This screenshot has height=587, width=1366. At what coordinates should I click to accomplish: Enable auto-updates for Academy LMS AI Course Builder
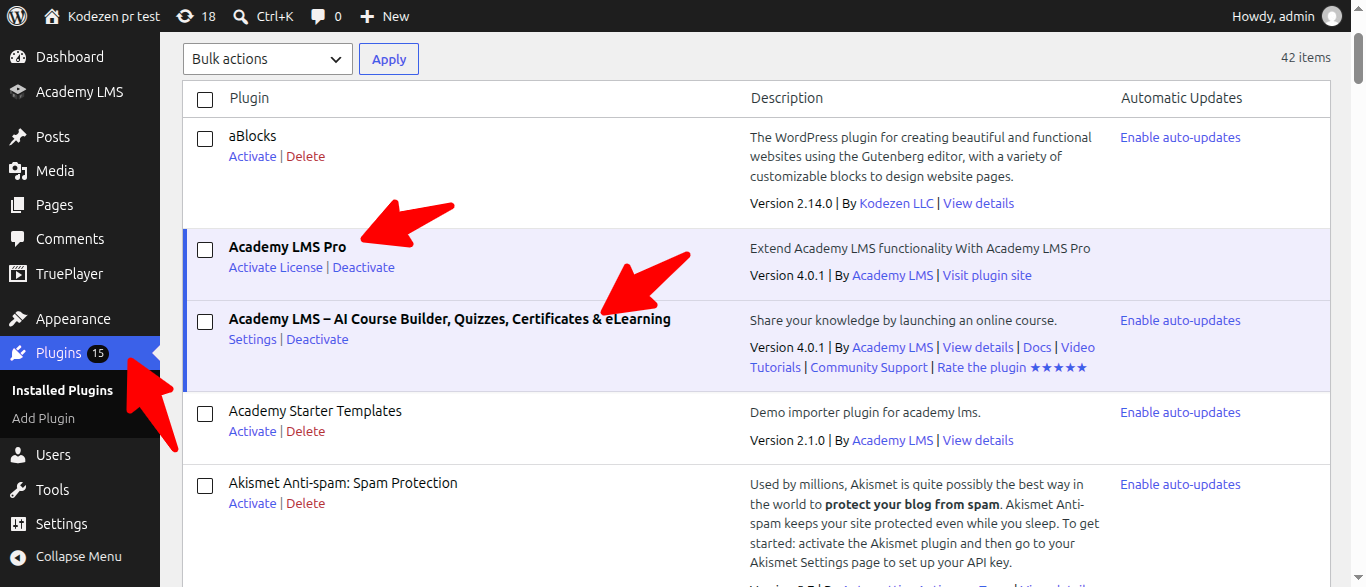(1180, 320)
